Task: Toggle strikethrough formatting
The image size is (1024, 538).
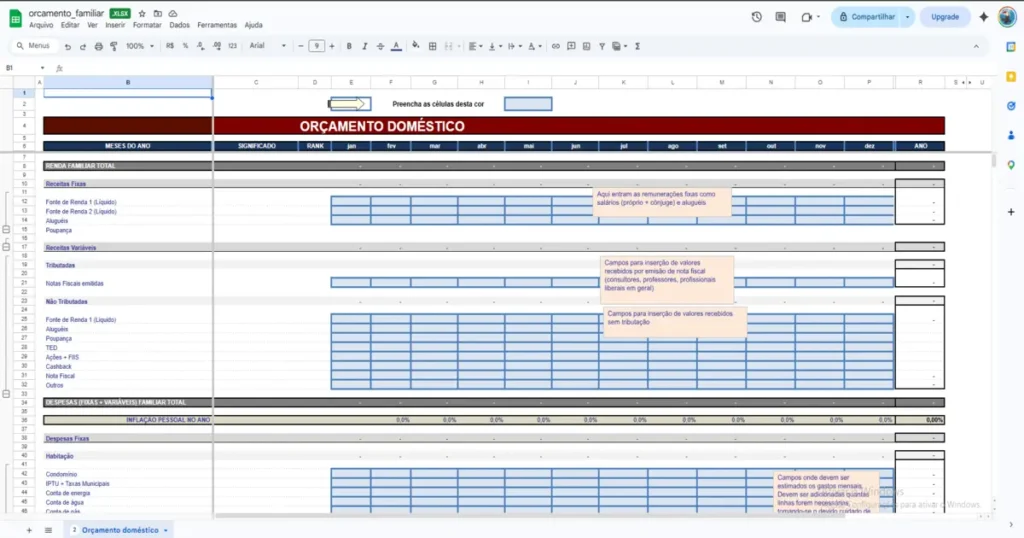Action: [380, 46]
